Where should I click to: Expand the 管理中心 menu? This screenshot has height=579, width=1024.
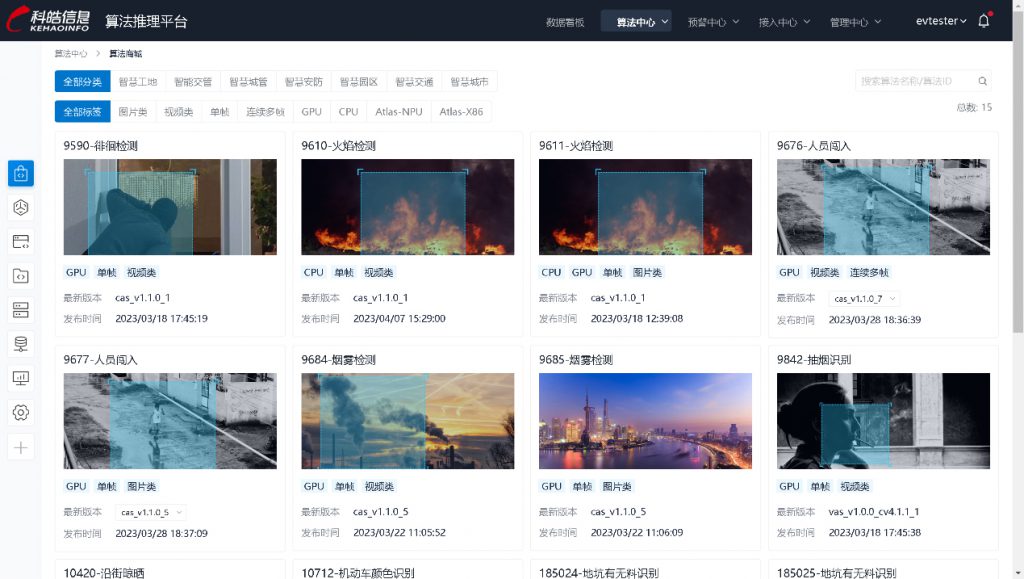(856, 22)
